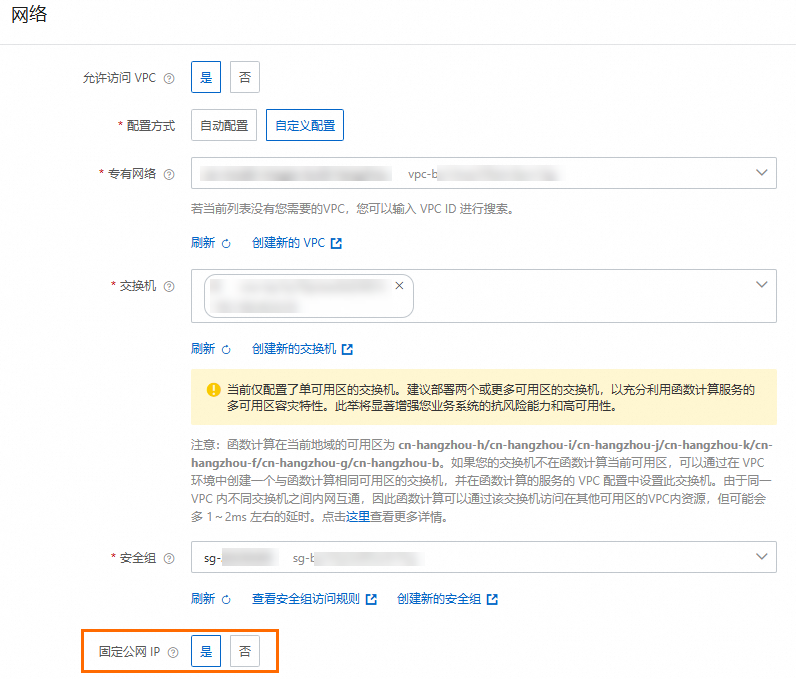This screenshot has width=796, height=679.
Task: Remove the selected switch tag with X
Action: click(x=400, y=286)
